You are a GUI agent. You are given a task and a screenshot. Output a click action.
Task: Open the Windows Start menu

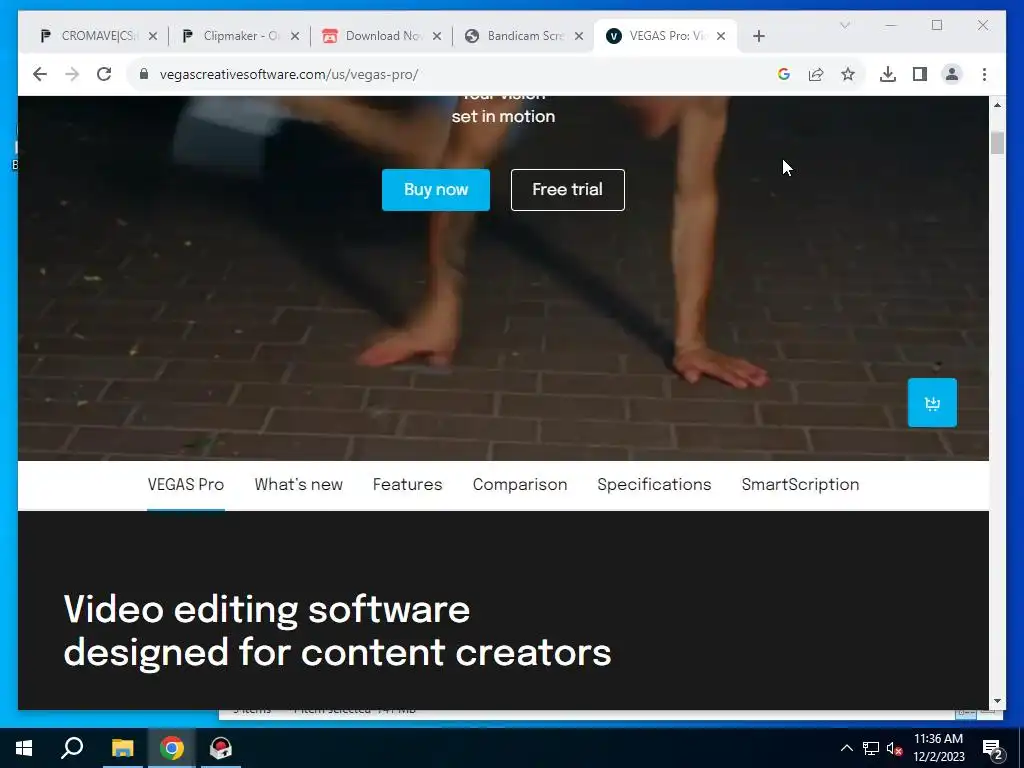24,748
